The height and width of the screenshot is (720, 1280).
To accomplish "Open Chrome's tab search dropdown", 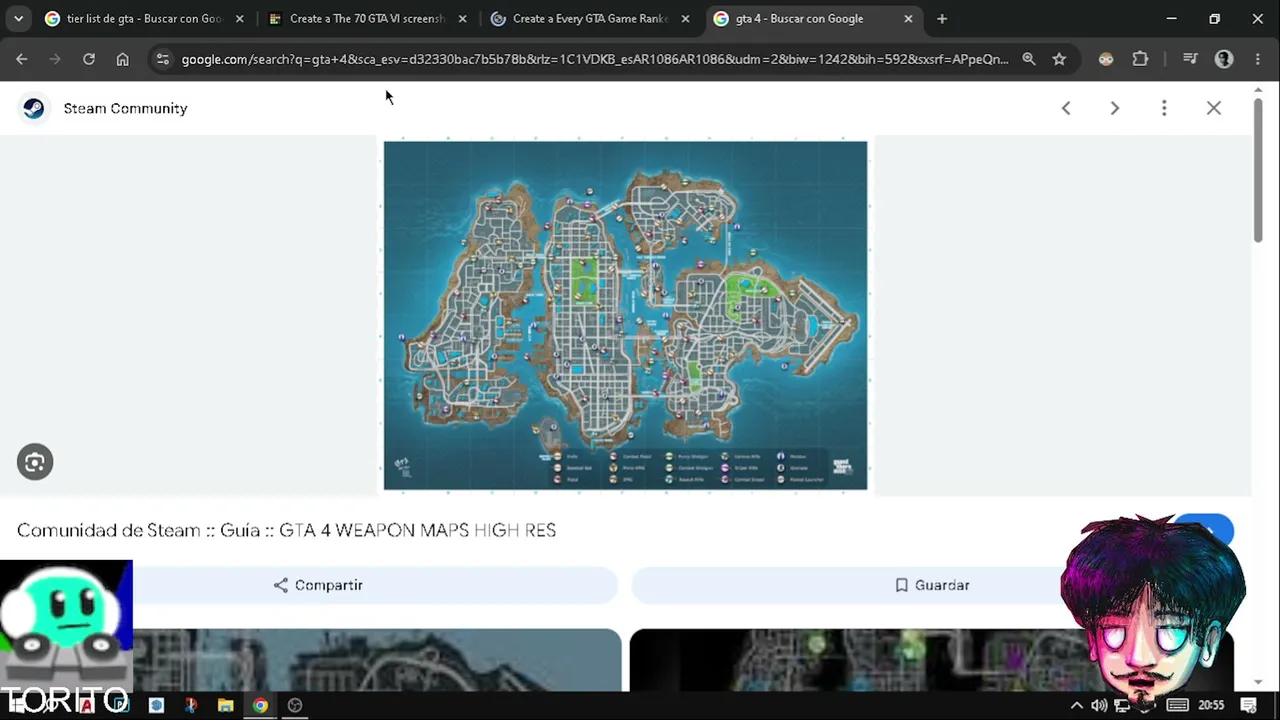I will (x=18, y=18).
